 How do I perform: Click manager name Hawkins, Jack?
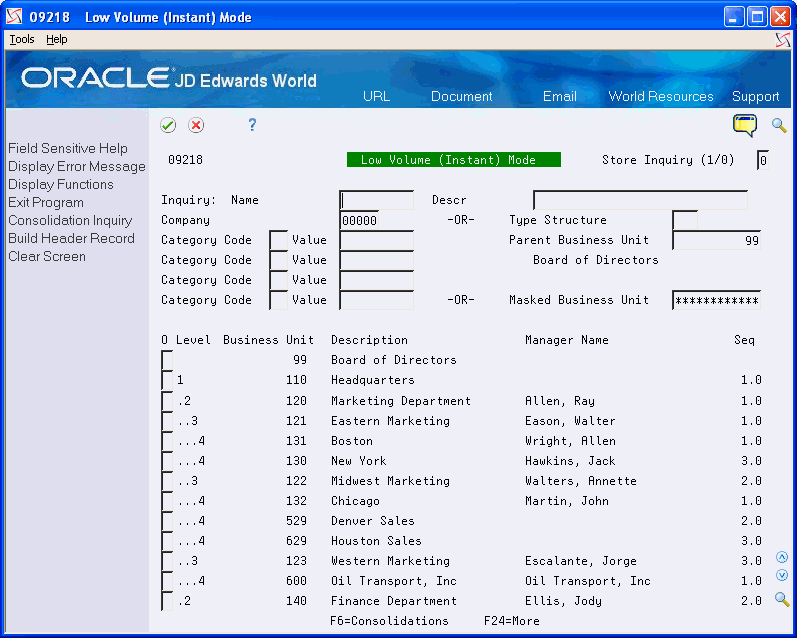[570, 461]
